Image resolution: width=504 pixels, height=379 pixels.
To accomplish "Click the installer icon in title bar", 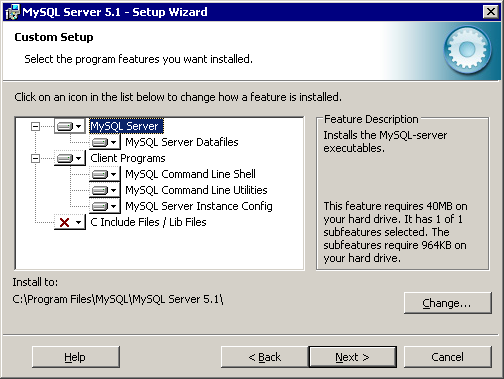I will click(x=12, y=12).
